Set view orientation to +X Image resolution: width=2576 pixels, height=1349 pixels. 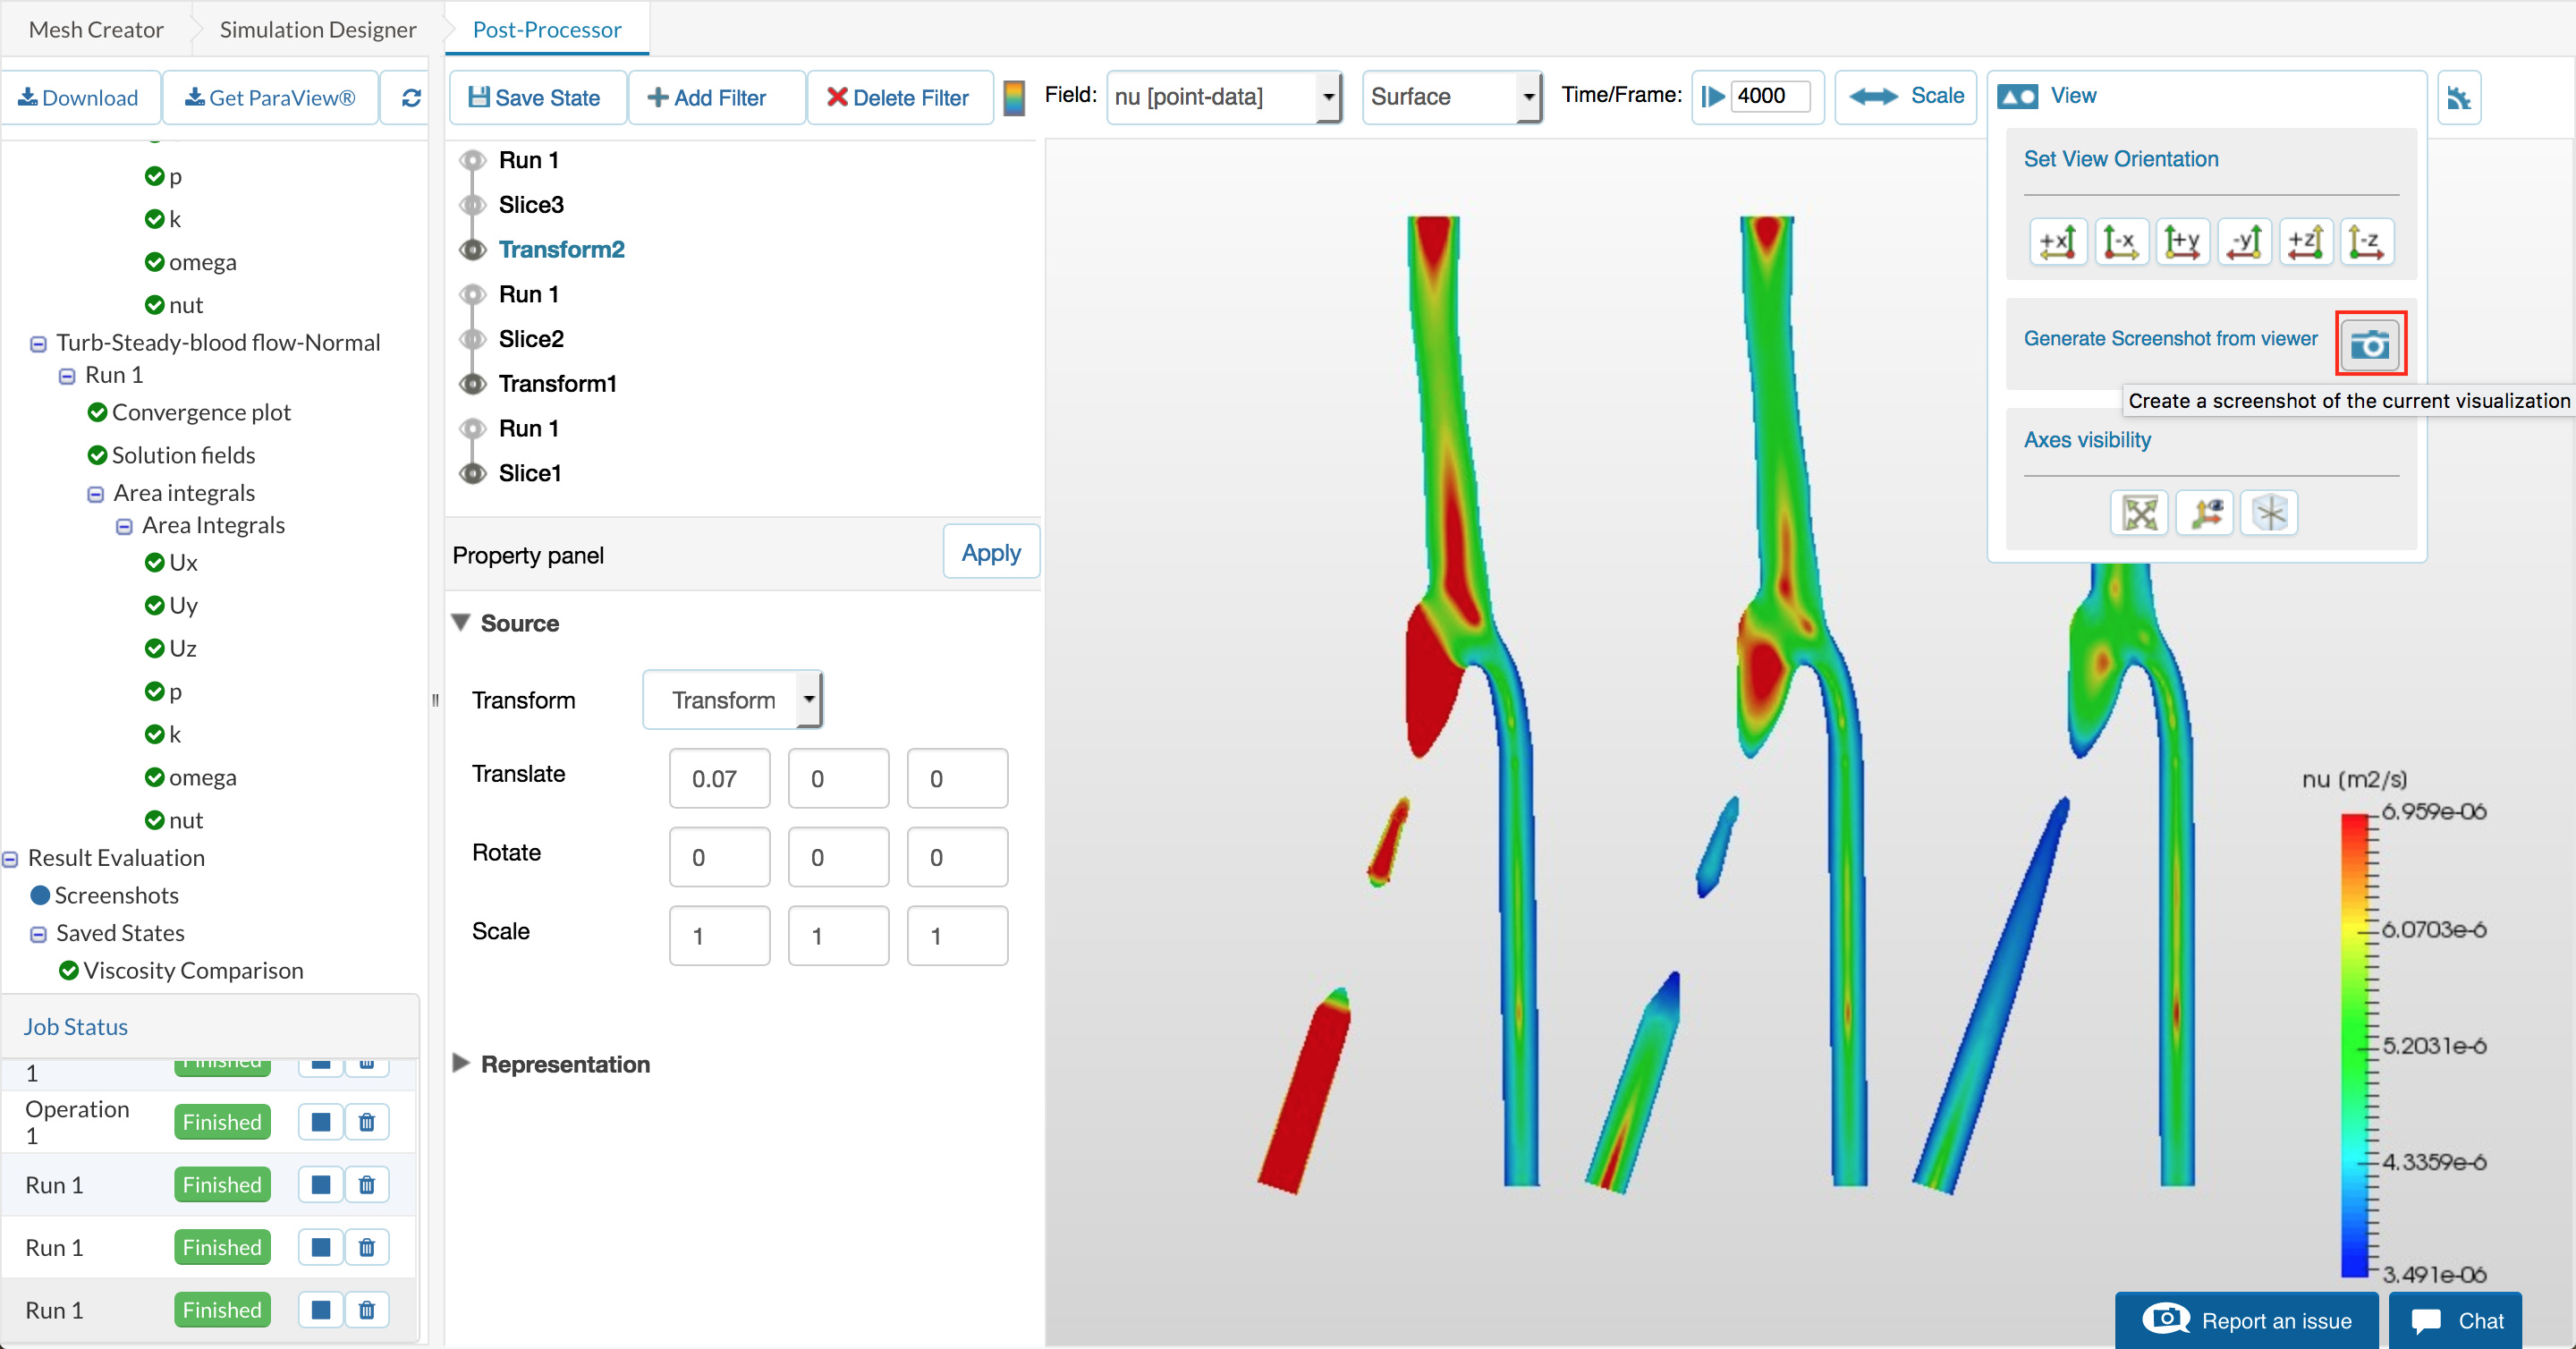2057,241
